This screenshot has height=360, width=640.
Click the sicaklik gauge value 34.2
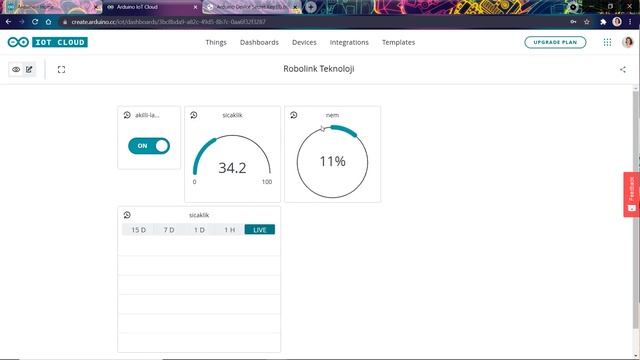tap(232, 168)
